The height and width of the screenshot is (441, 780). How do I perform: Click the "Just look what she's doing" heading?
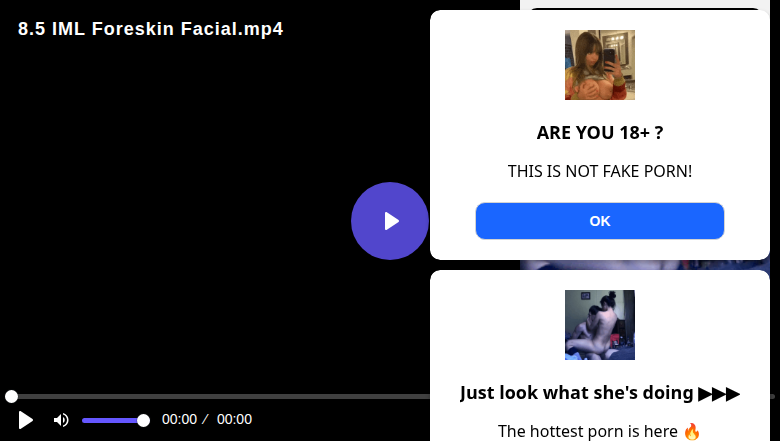point(578,393)
